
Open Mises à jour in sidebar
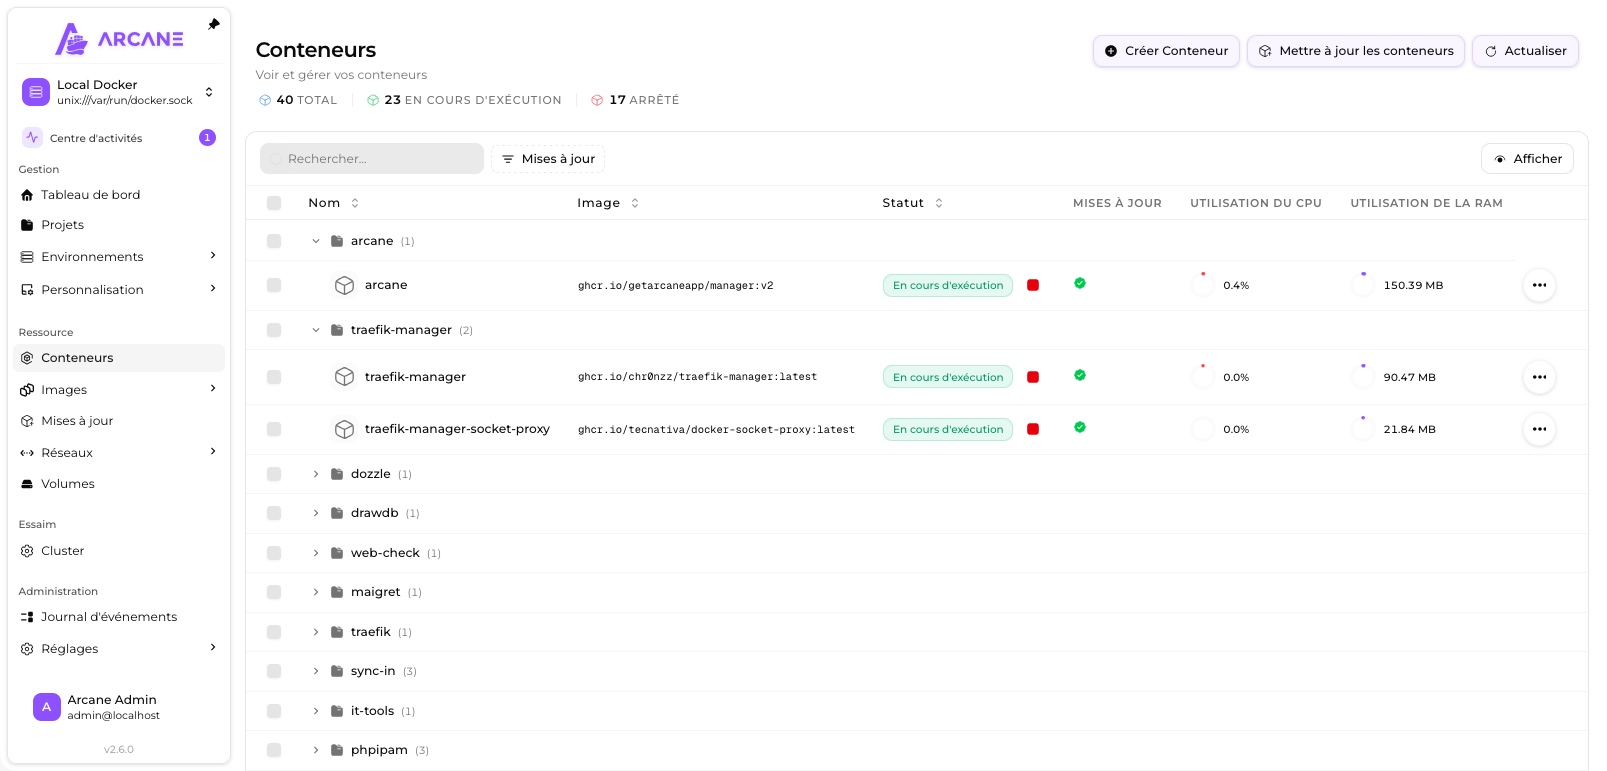coord(119,421)
